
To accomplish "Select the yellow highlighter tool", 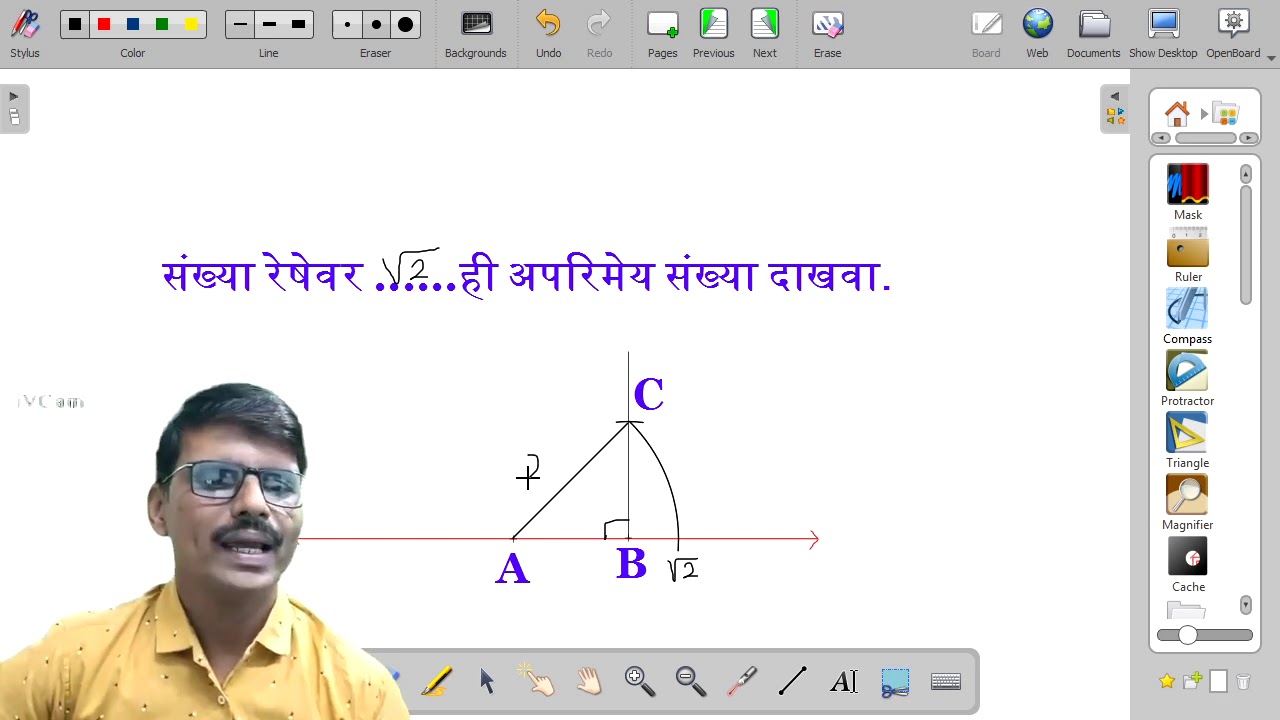I will pyautogui.click(x=437, y=681).
